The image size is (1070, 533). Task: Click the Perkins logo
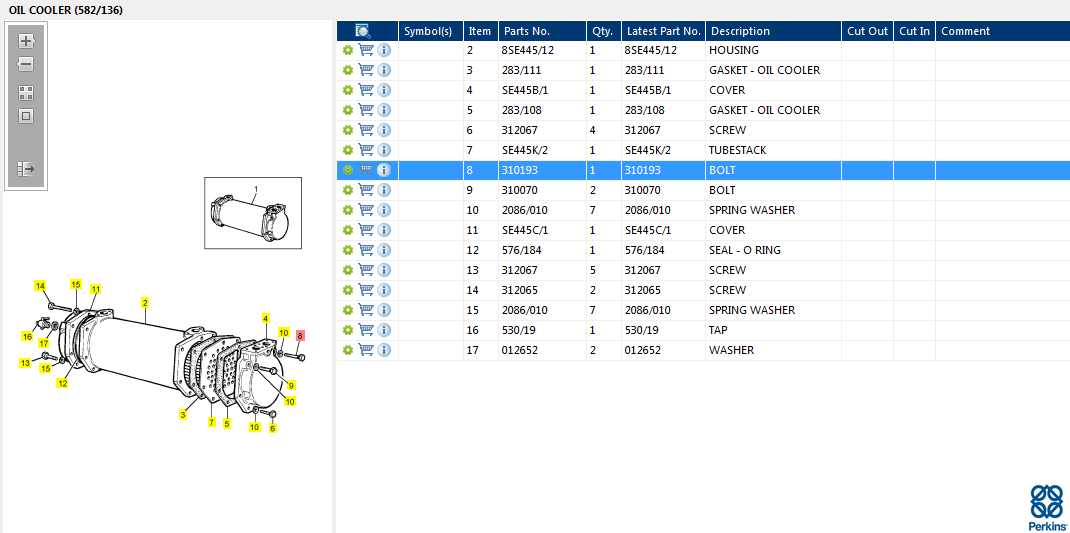[x=1046, y=508]
